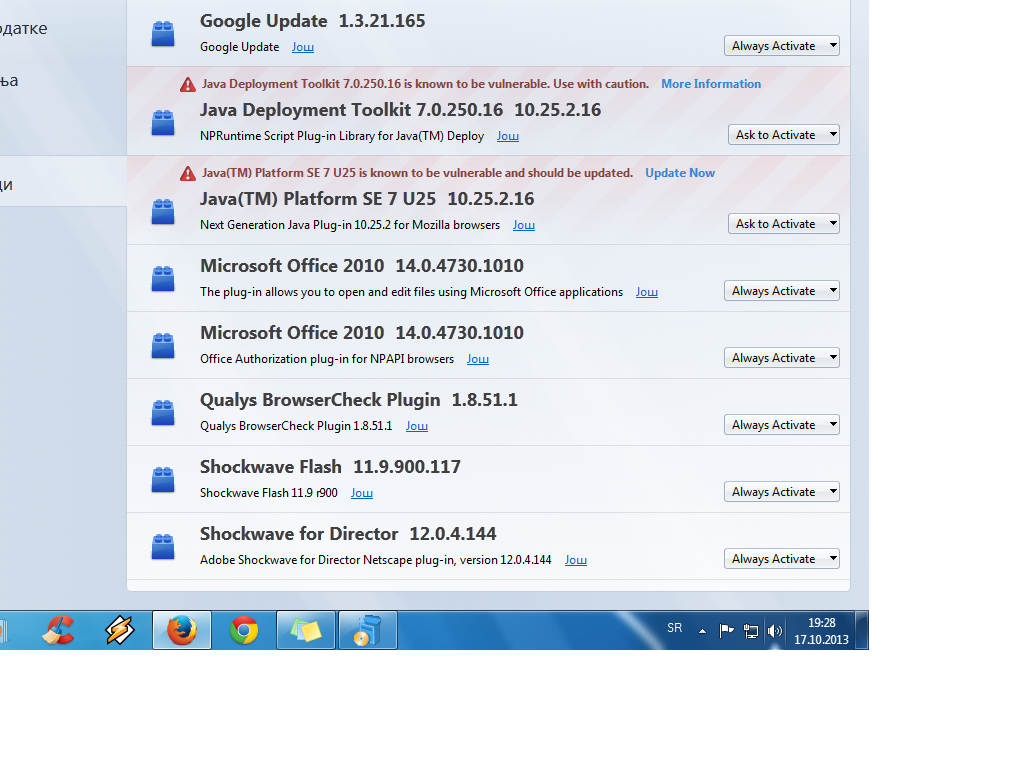Select Java Deployment Toolkit 7.0.250.16 title

pyautogui.click(x=400, y=110)
